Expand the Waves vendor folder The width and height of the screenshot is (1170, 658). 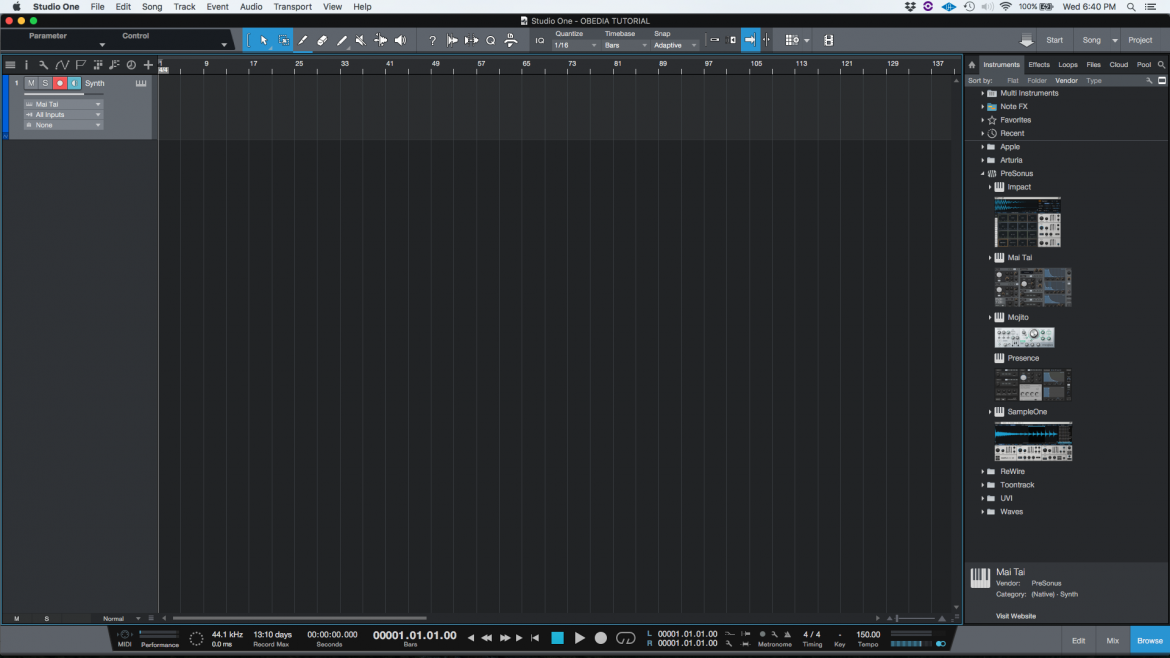tap(983, 512)
